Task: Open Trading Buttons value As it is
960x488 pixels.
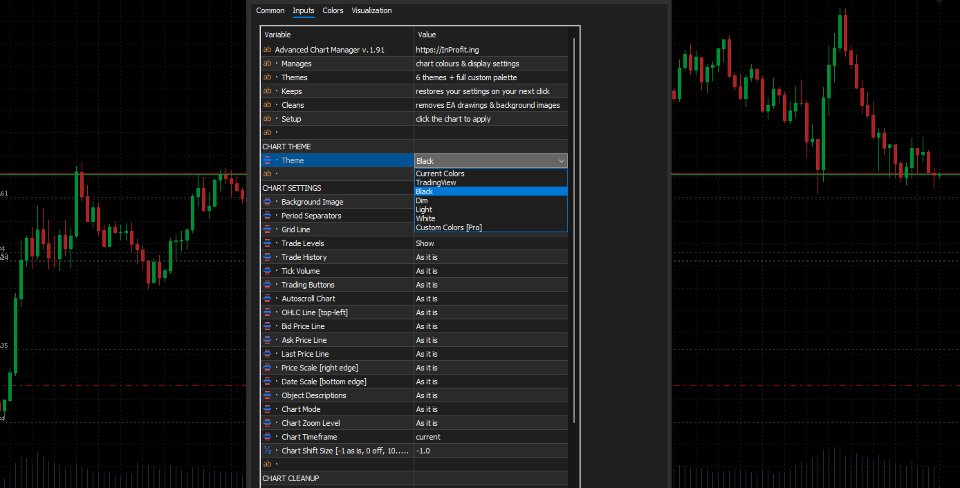Action: click(x=491, y=285)
